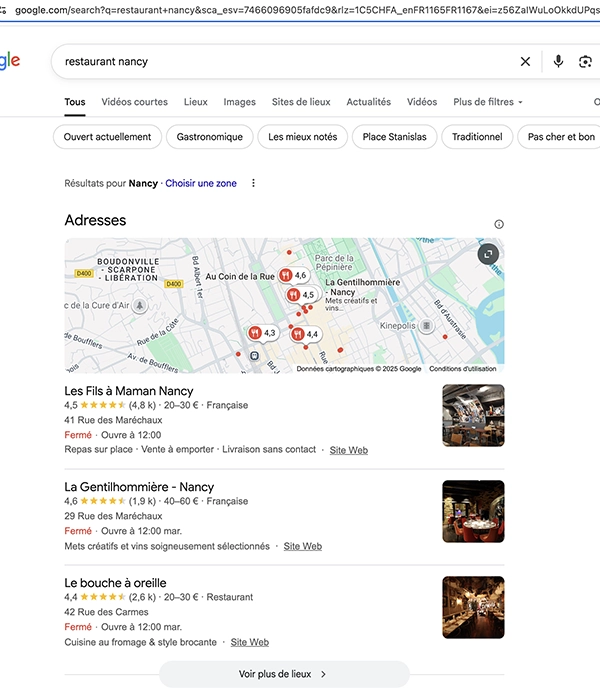This screenshot has width=600, height=700.
Task: Click the D400 road label near Boudonville
Action: pyautogui.click(x=84, y=273)
